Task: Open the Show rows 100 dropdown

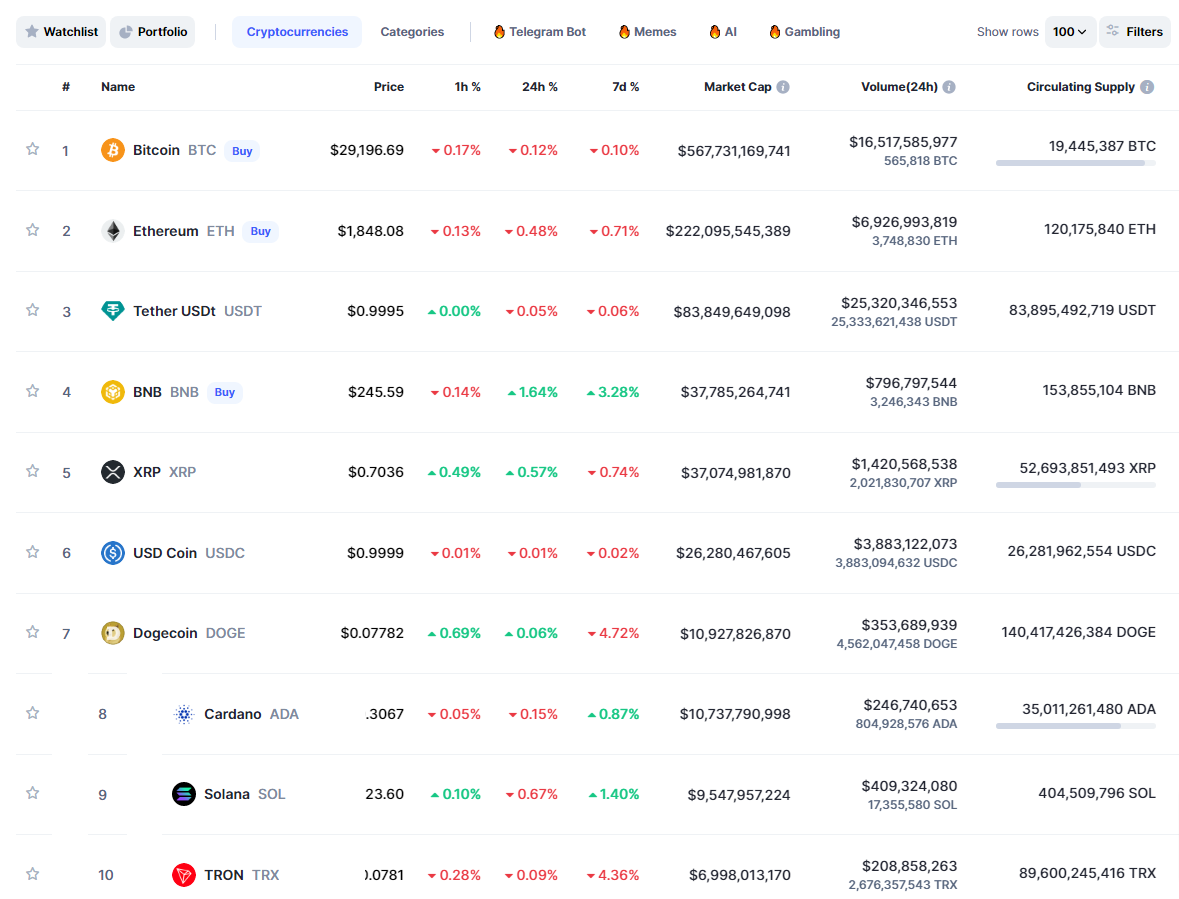Action: (x=1070, y=32)
